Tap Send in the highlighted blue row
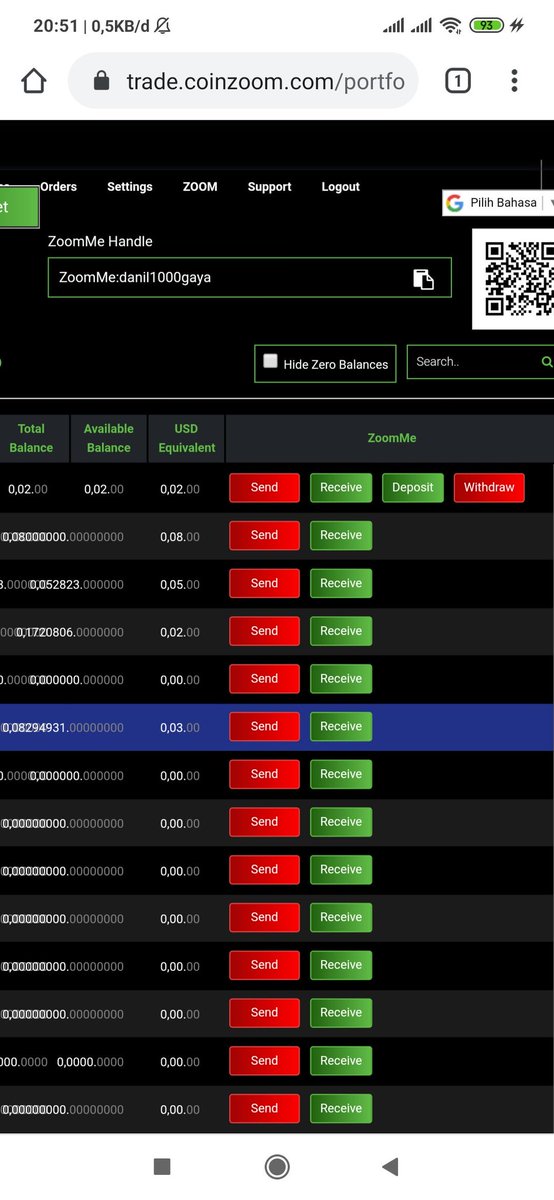This screenshot has height=1200, width=554. point(264,727)
